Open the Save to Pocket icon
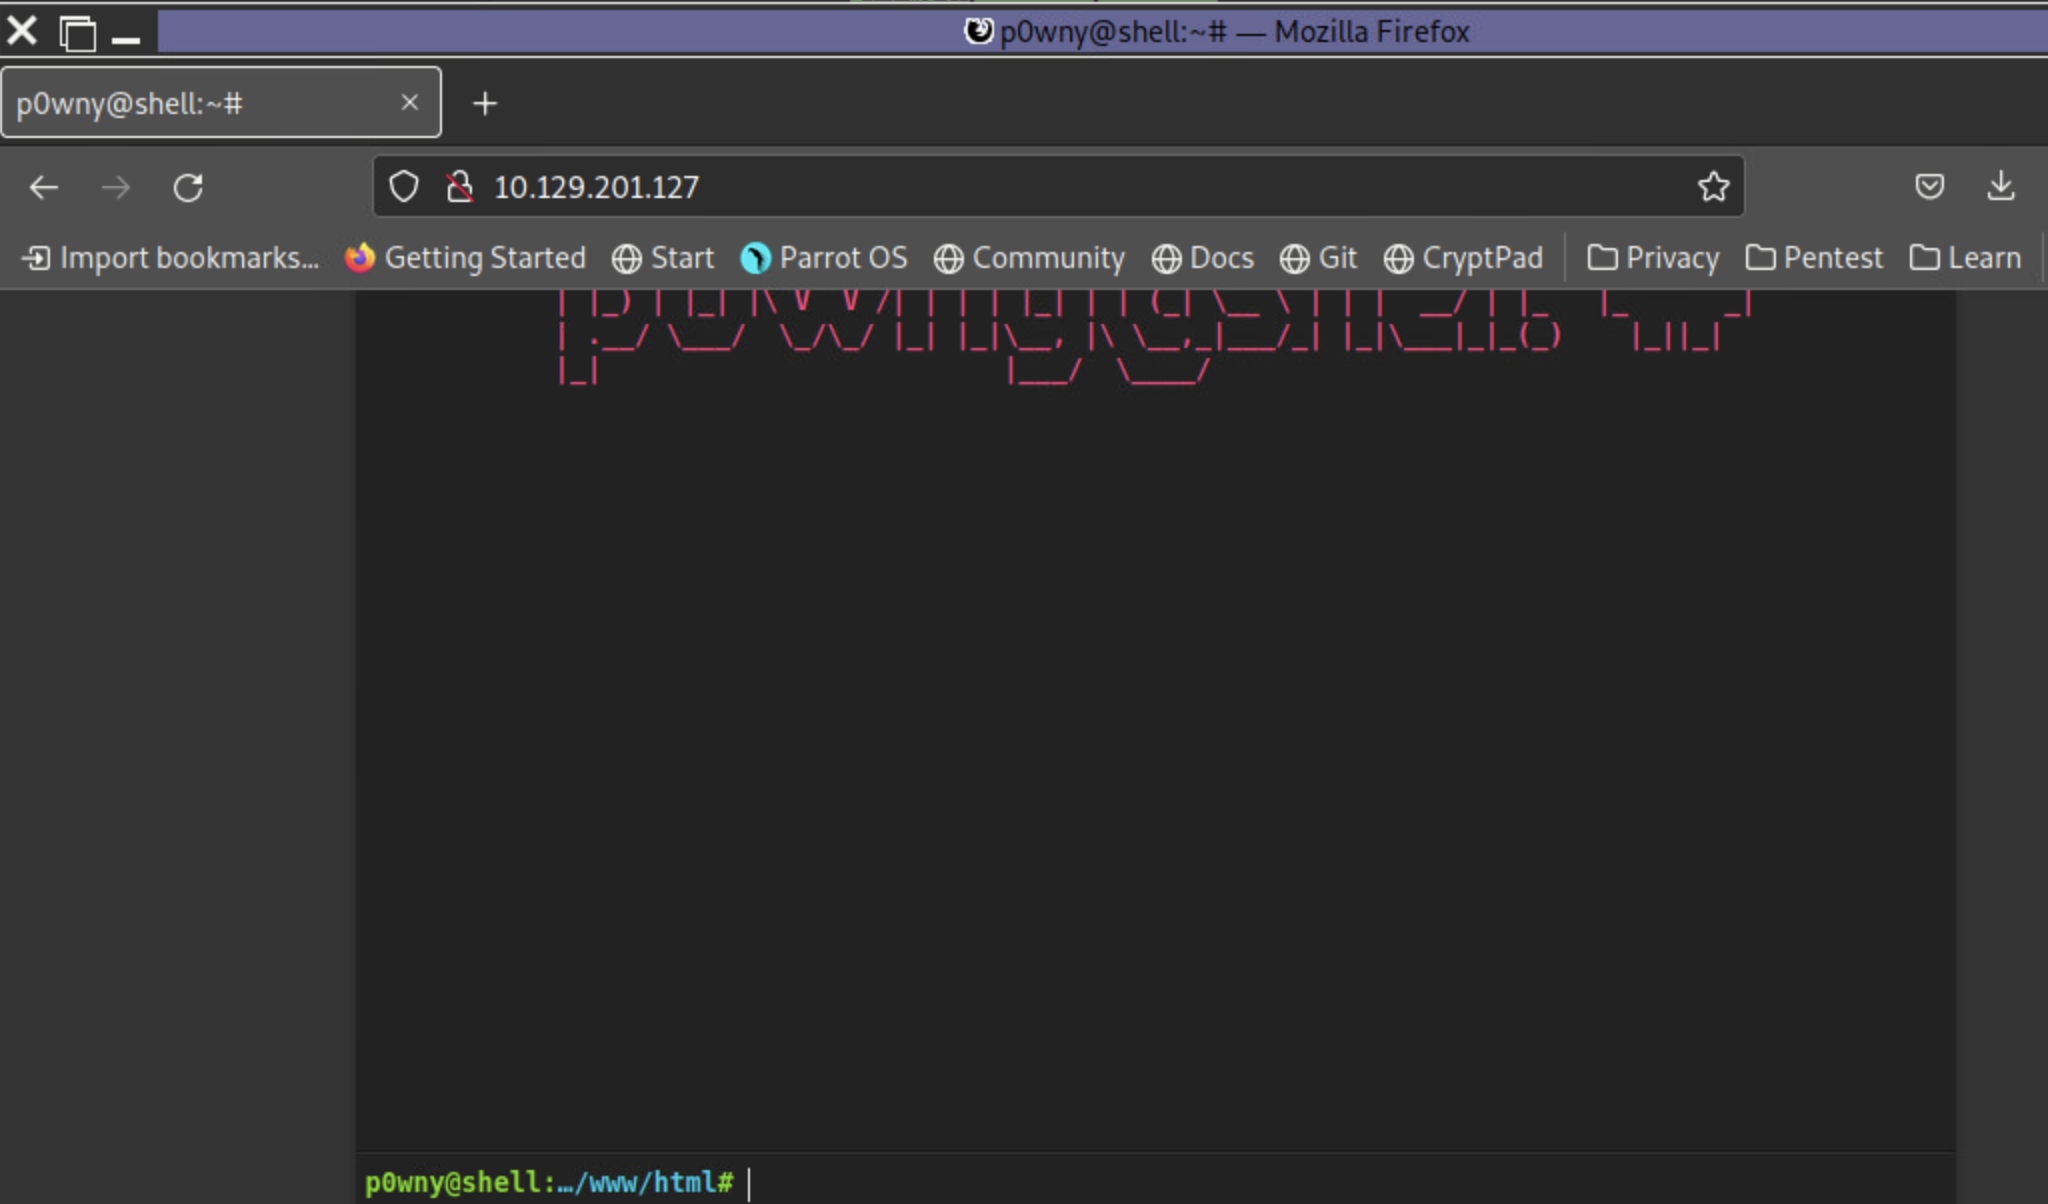 click(1929, 187)
